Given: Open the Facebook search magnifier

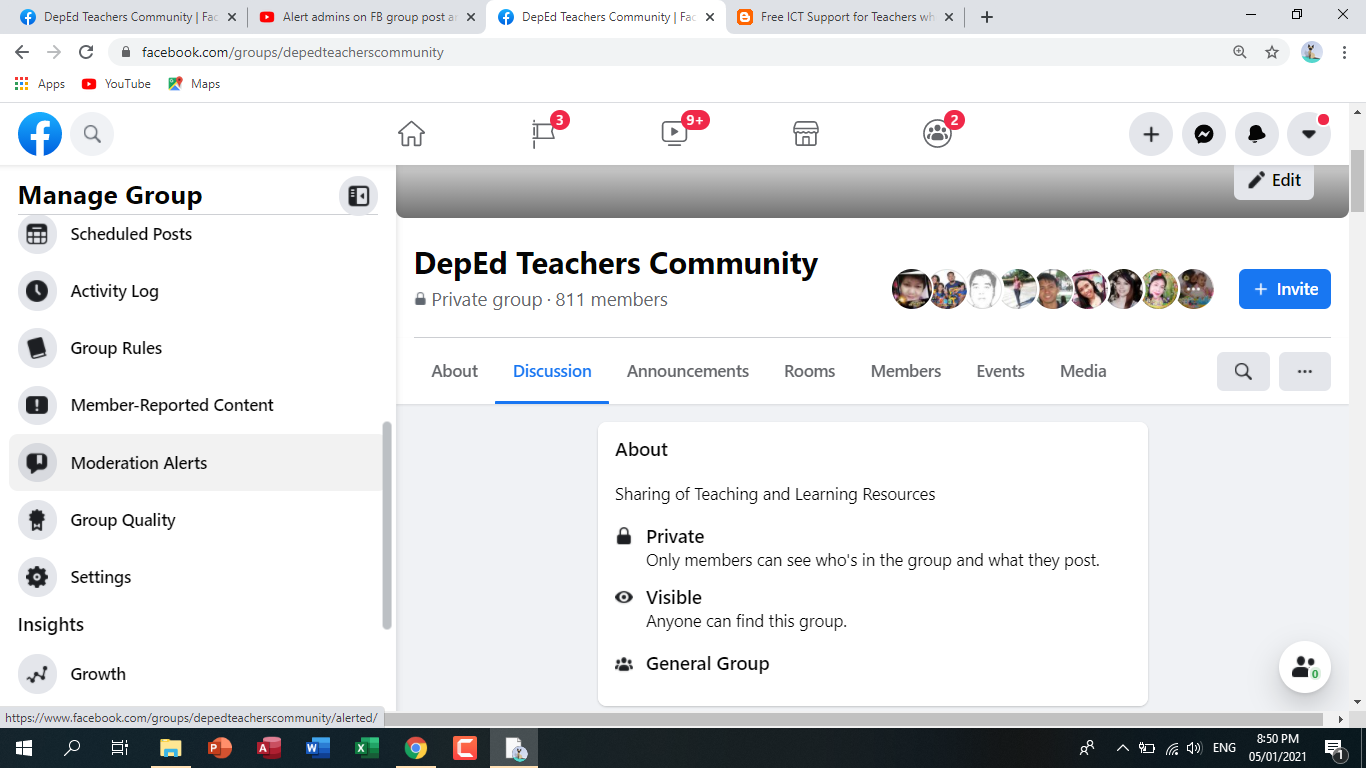Looking at the screenshot, I should (x=92, y=134).
